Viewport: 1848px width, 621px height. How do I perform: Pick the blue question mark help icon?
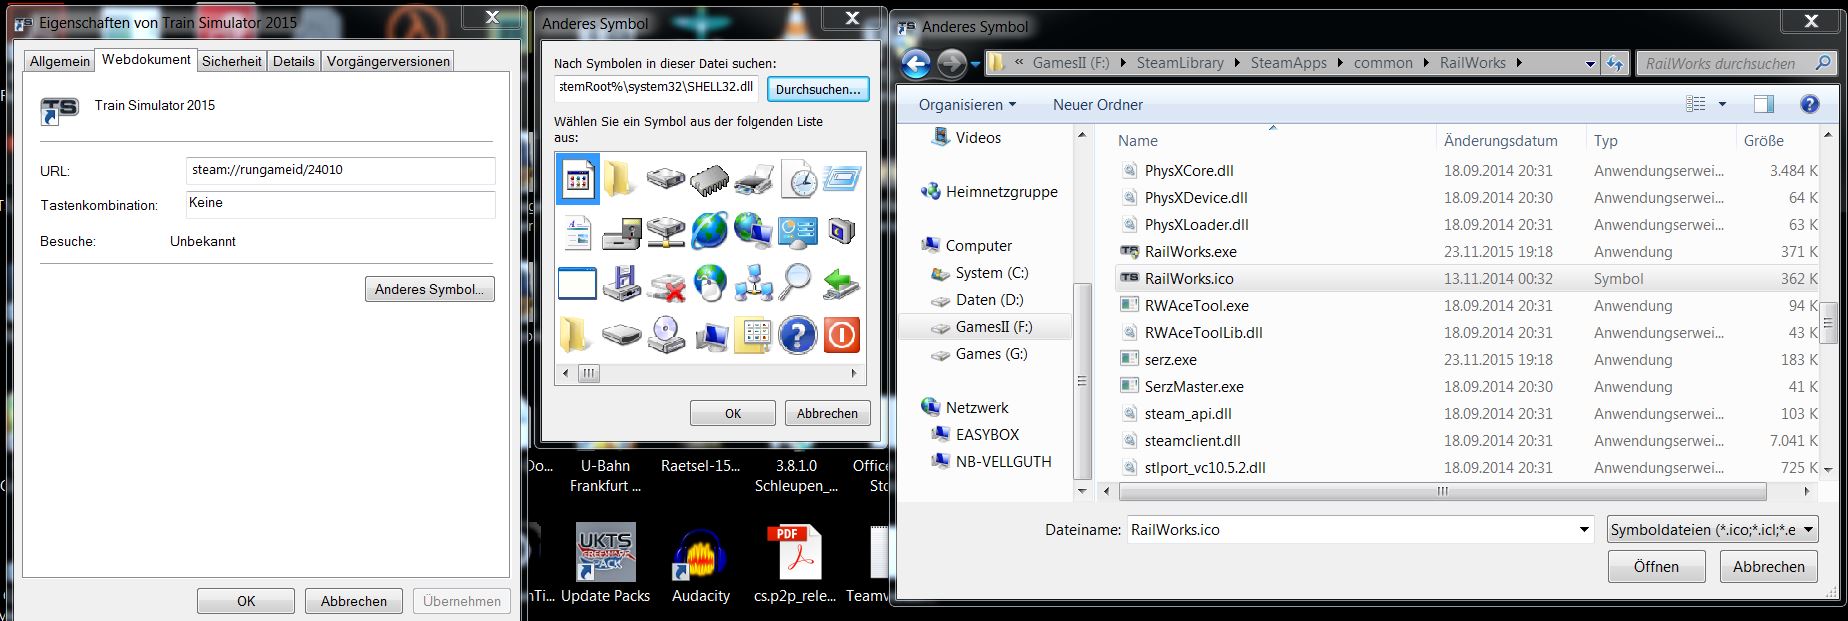797,335
